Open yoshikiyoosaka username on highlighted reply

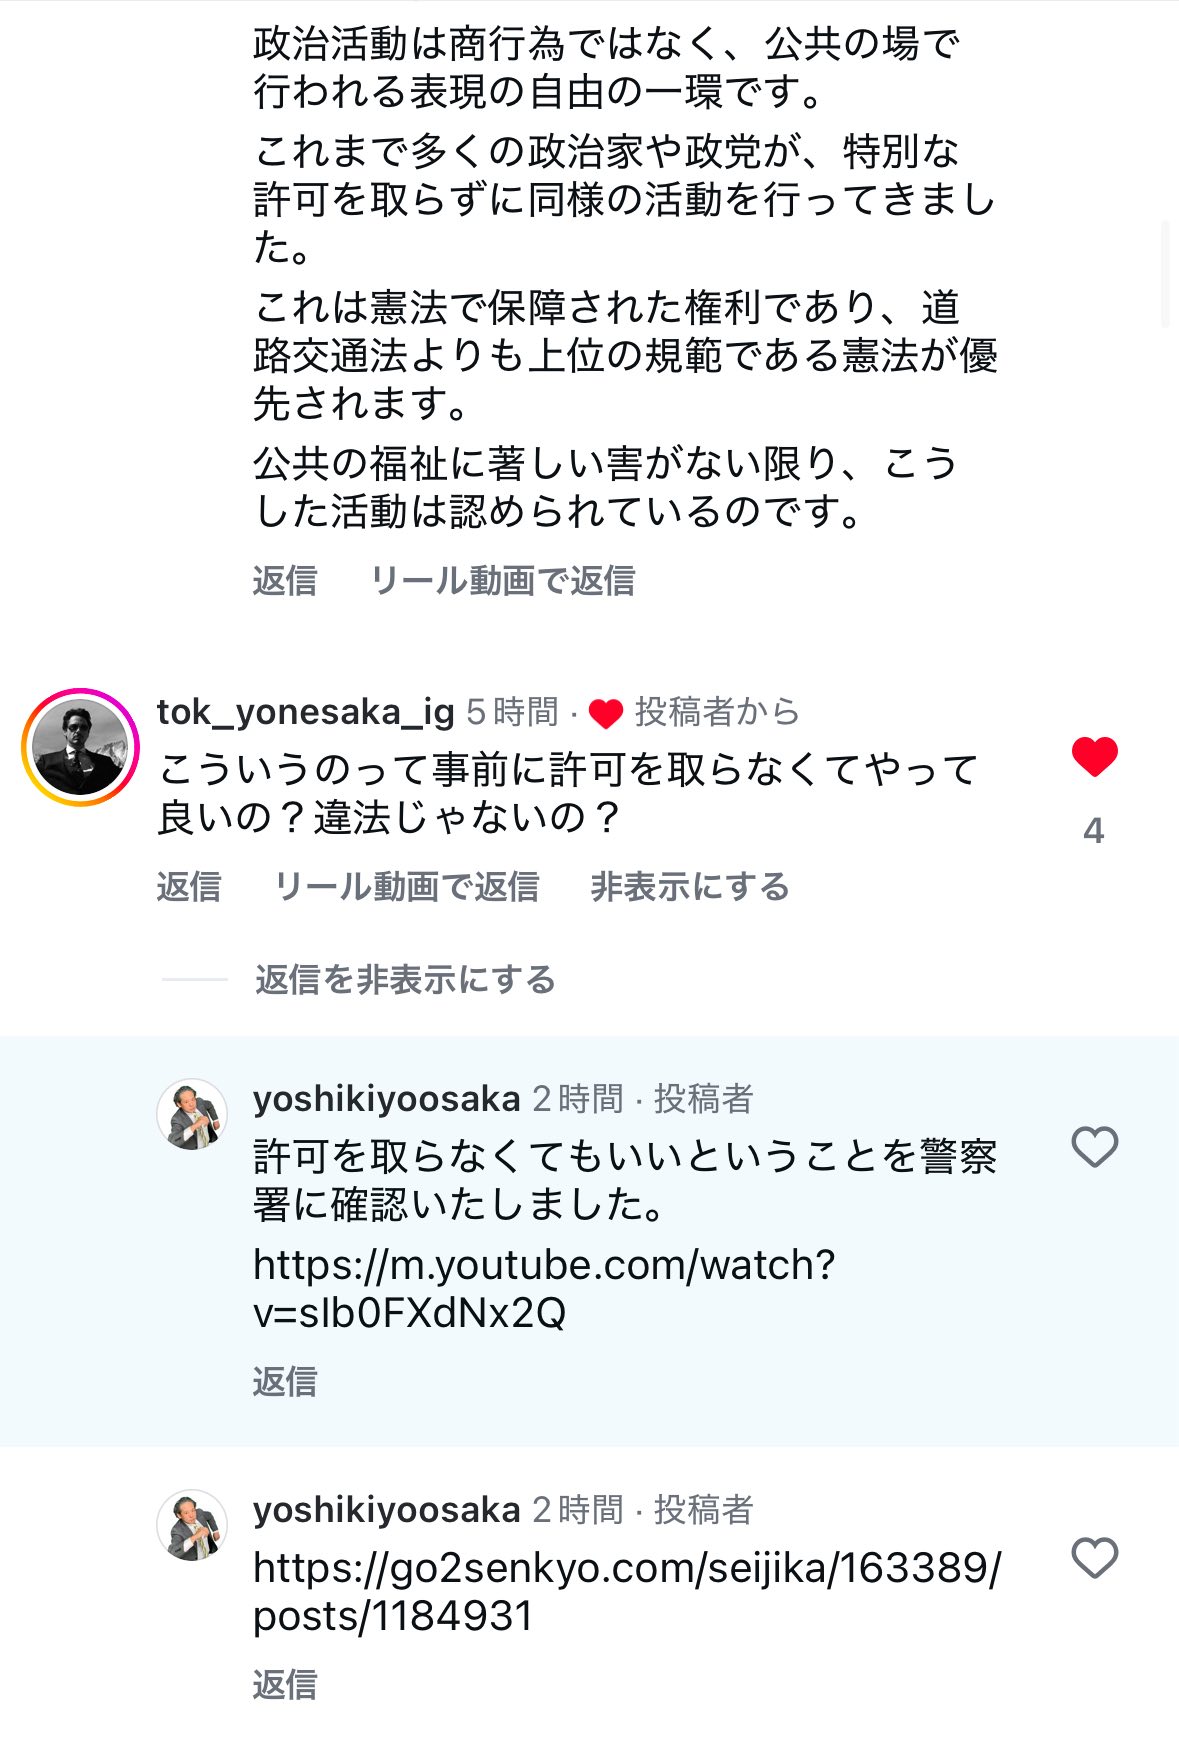coord(386,1099)
